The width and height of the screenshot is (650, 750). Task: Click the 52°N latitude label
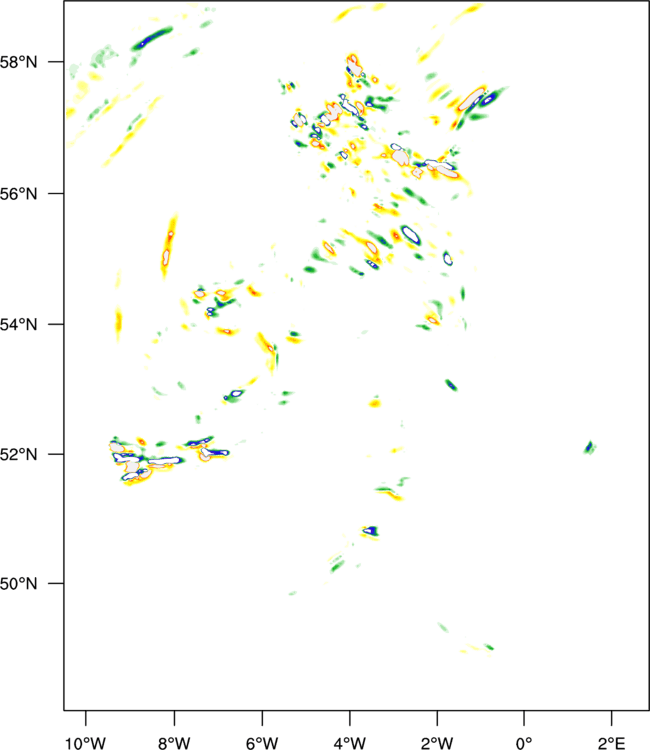coord(18,454)
